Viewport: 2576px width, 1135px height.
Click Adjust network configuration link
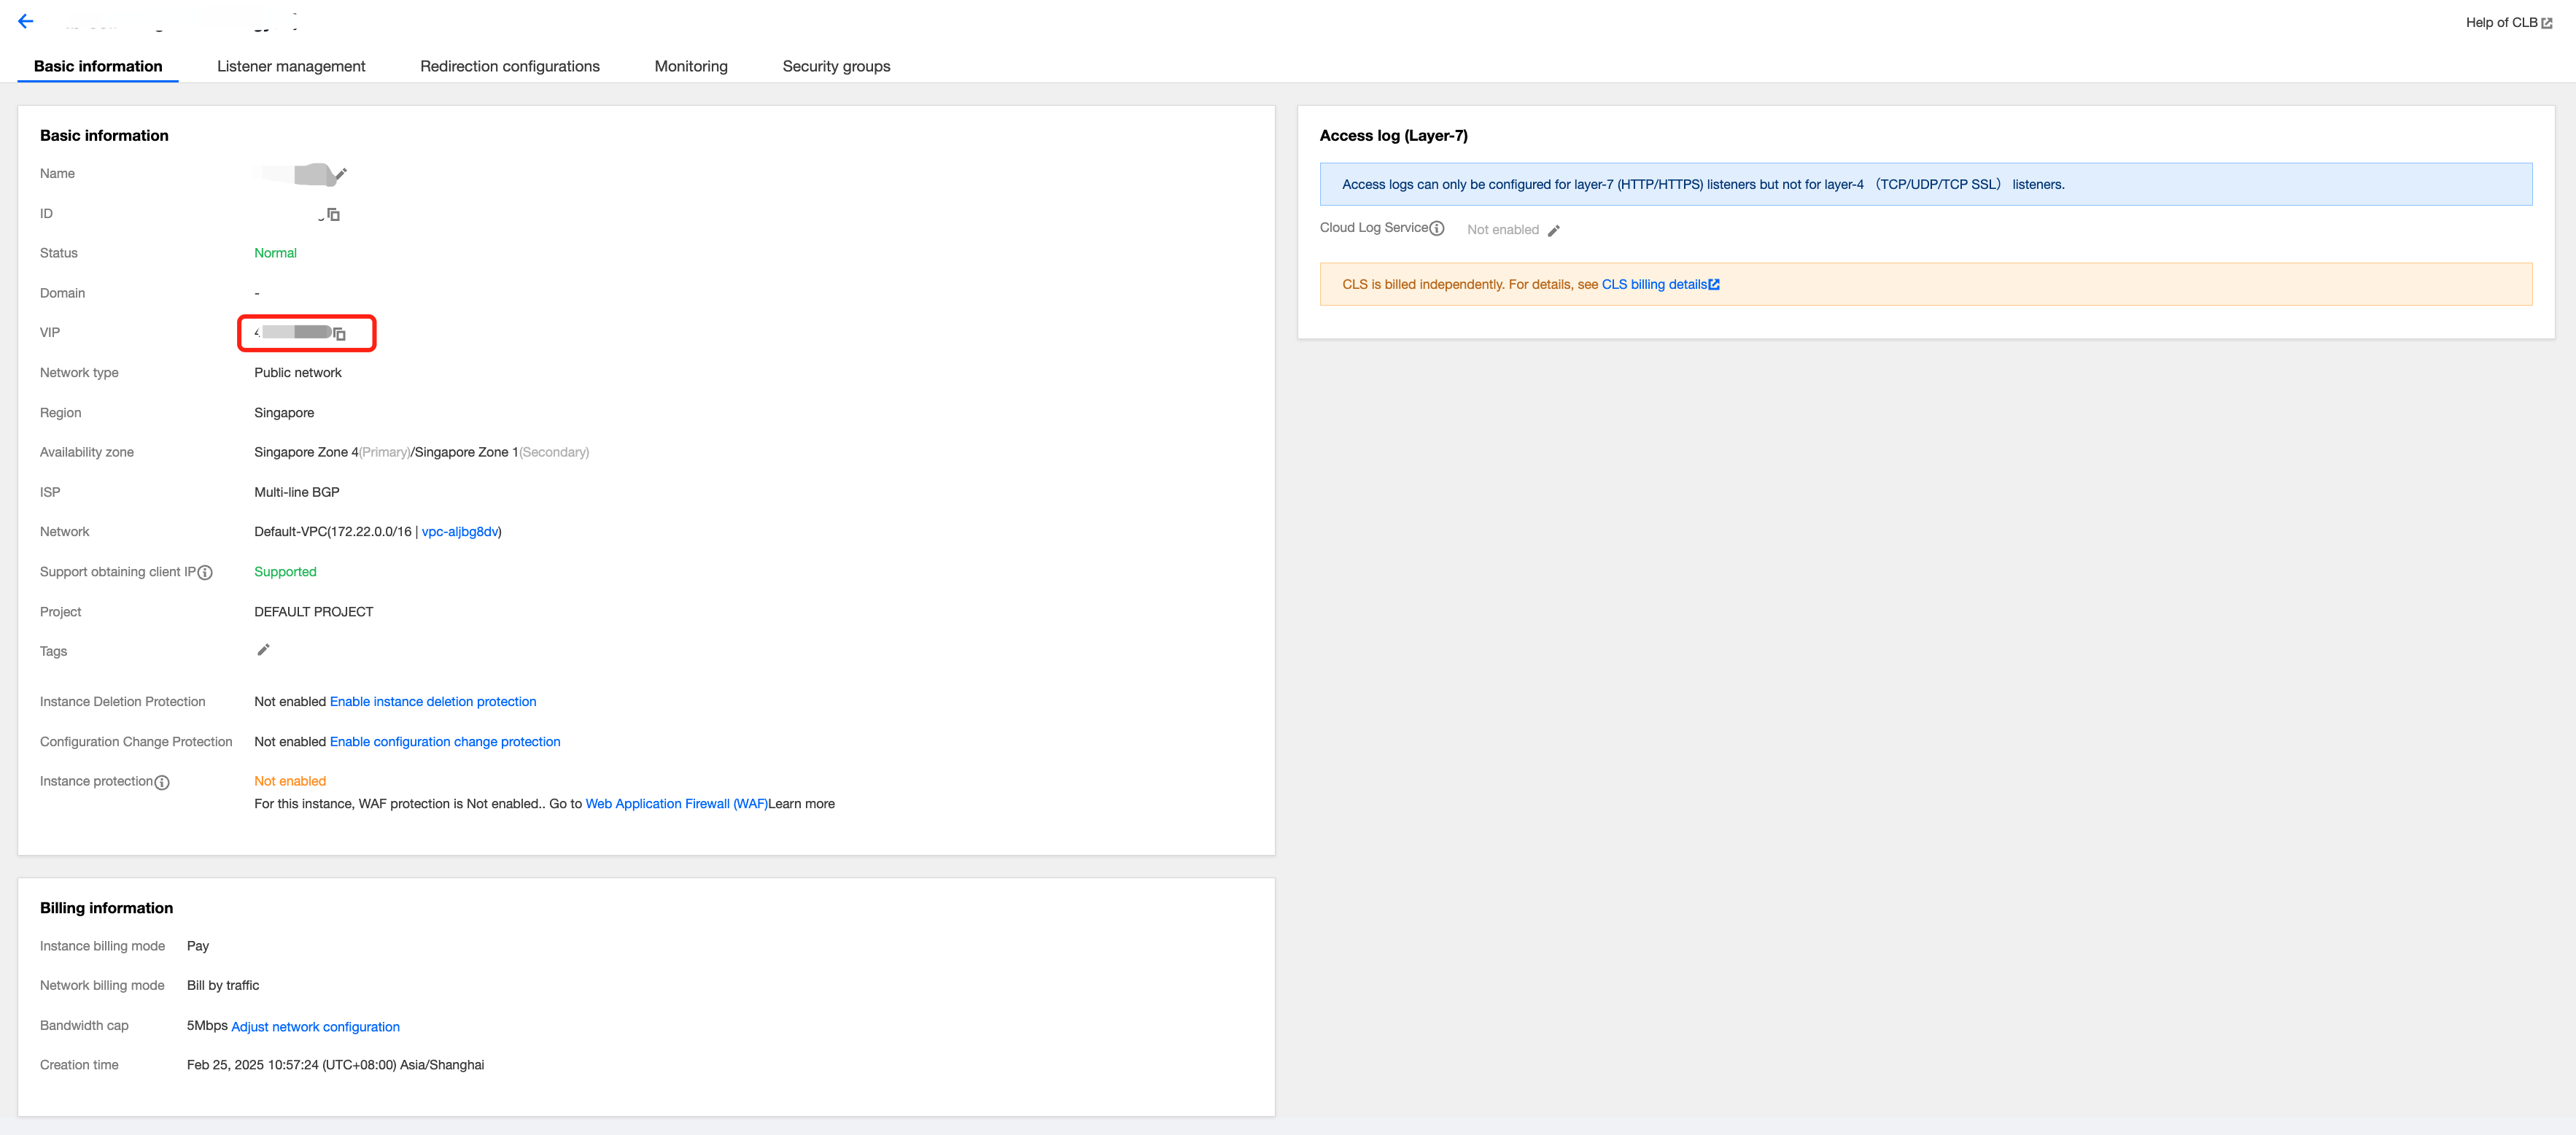coord(315,1026)
